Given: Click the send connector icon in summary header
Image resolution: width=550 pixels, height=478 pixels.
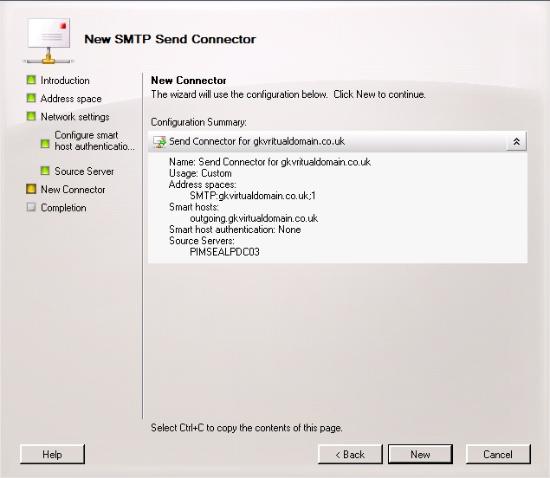Looking at the screenshot, I should (x=159, y=142).
